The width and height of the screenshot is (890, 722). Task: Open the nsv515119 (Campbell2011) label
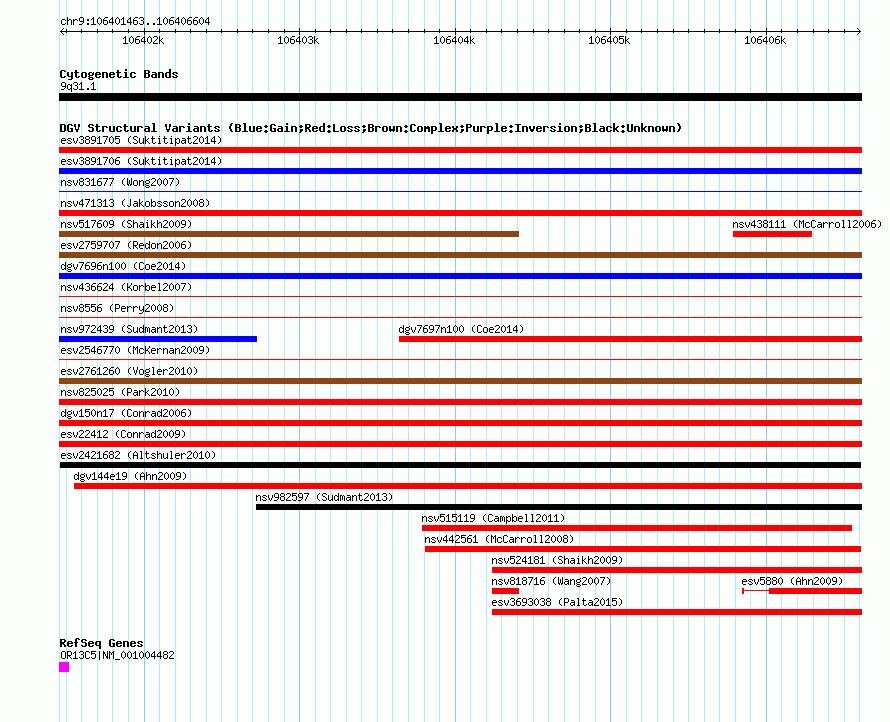(x=493, y=518)
